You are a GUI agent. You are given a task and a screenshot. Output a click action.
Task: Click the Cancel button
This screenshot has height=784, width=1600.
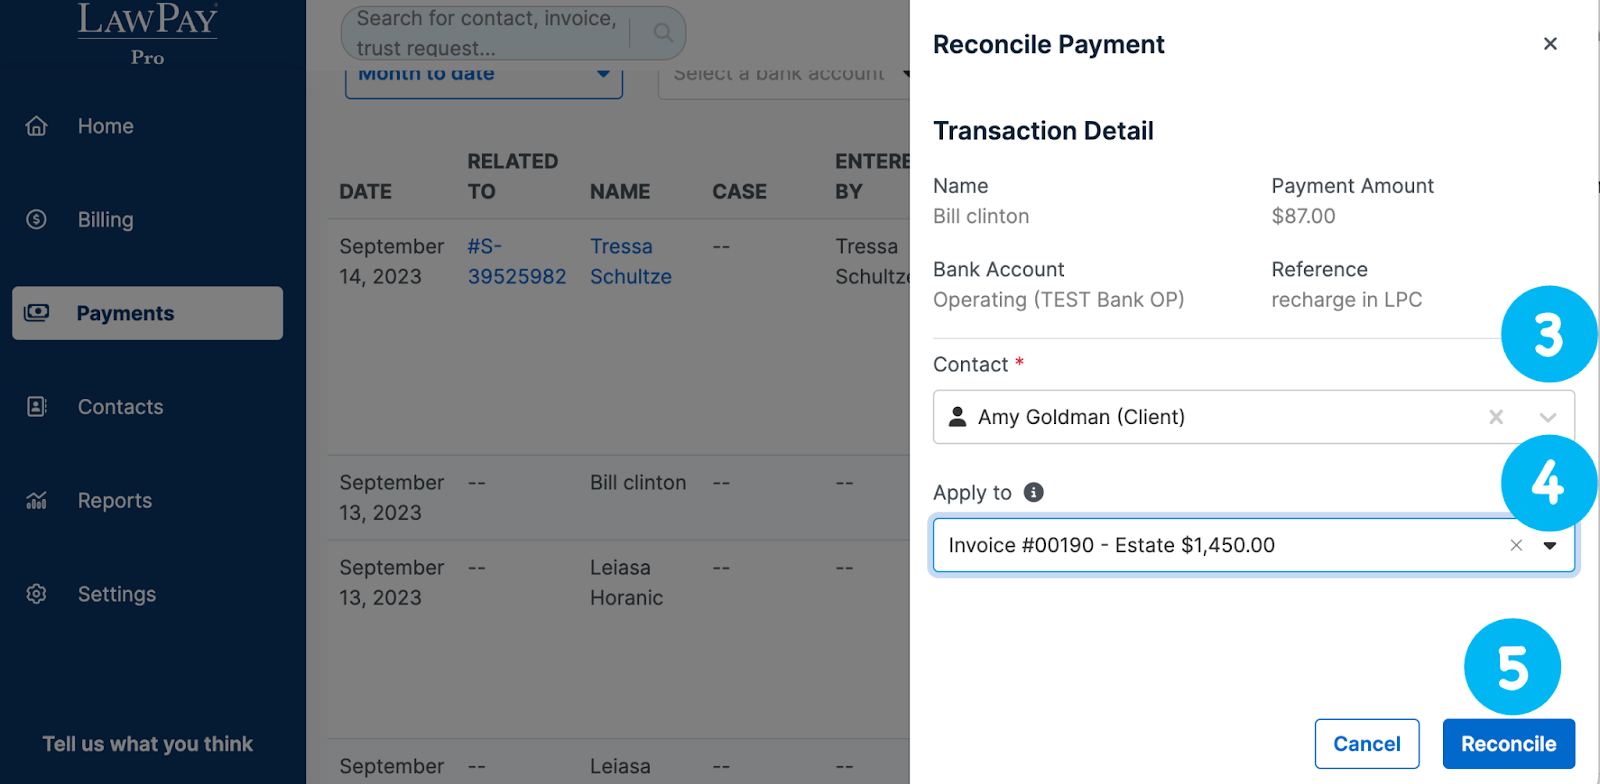pyautogui.click(x=1366, y=744)
